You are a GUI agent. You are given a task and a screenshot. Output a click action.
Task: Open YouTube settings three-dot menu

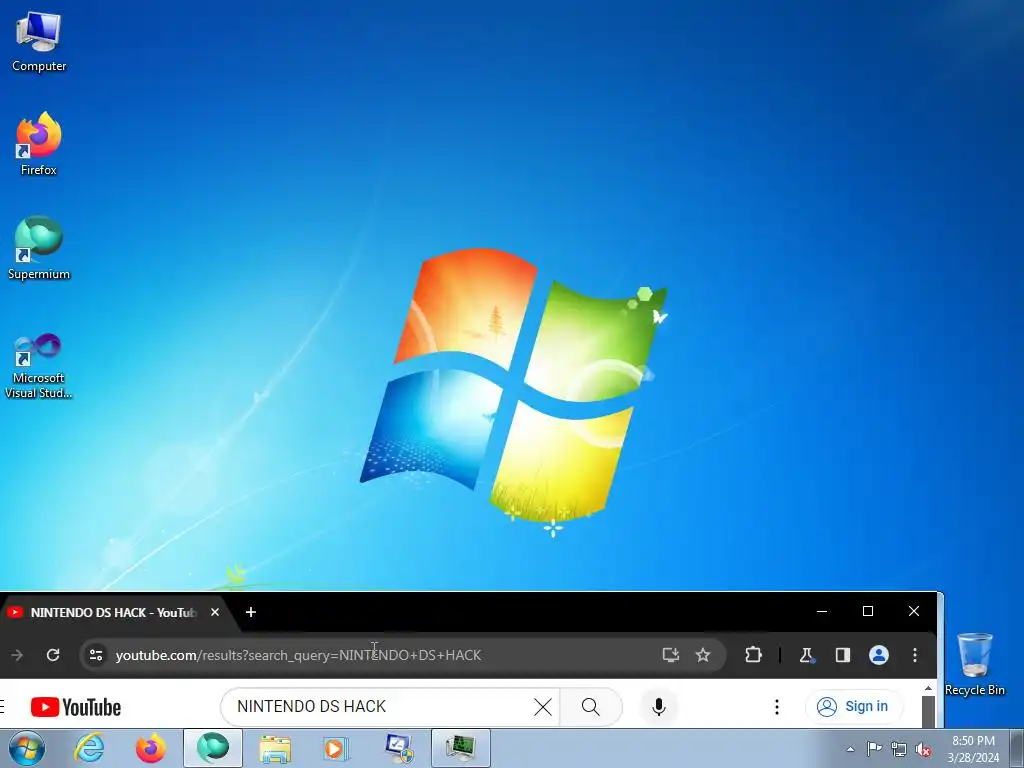776,707
